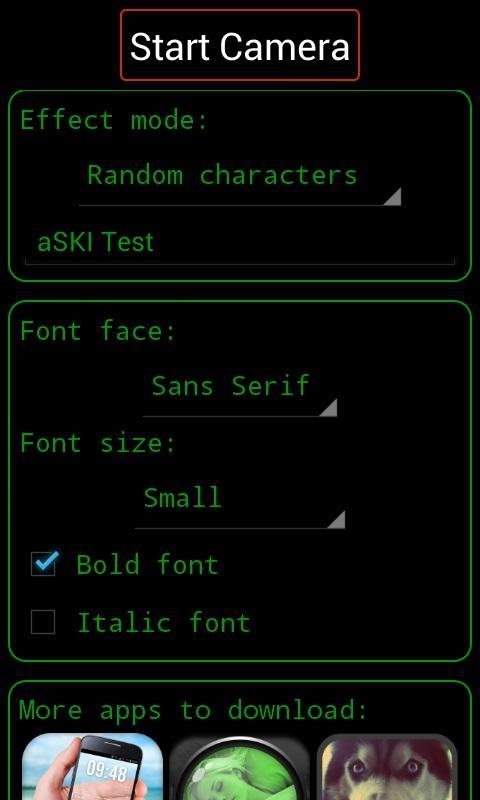Open the husky dog app icon
This screenshot has width=480, height=800.
[387, 767]
